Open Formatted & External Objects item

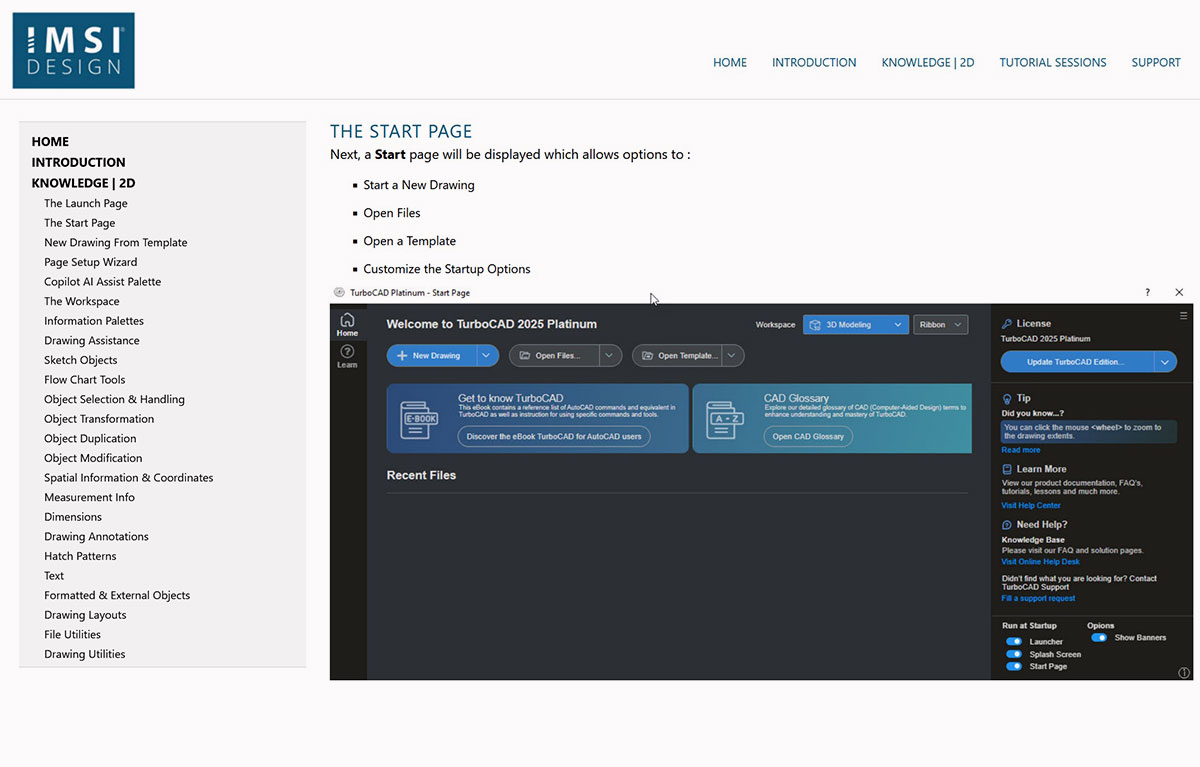(117, 595)
